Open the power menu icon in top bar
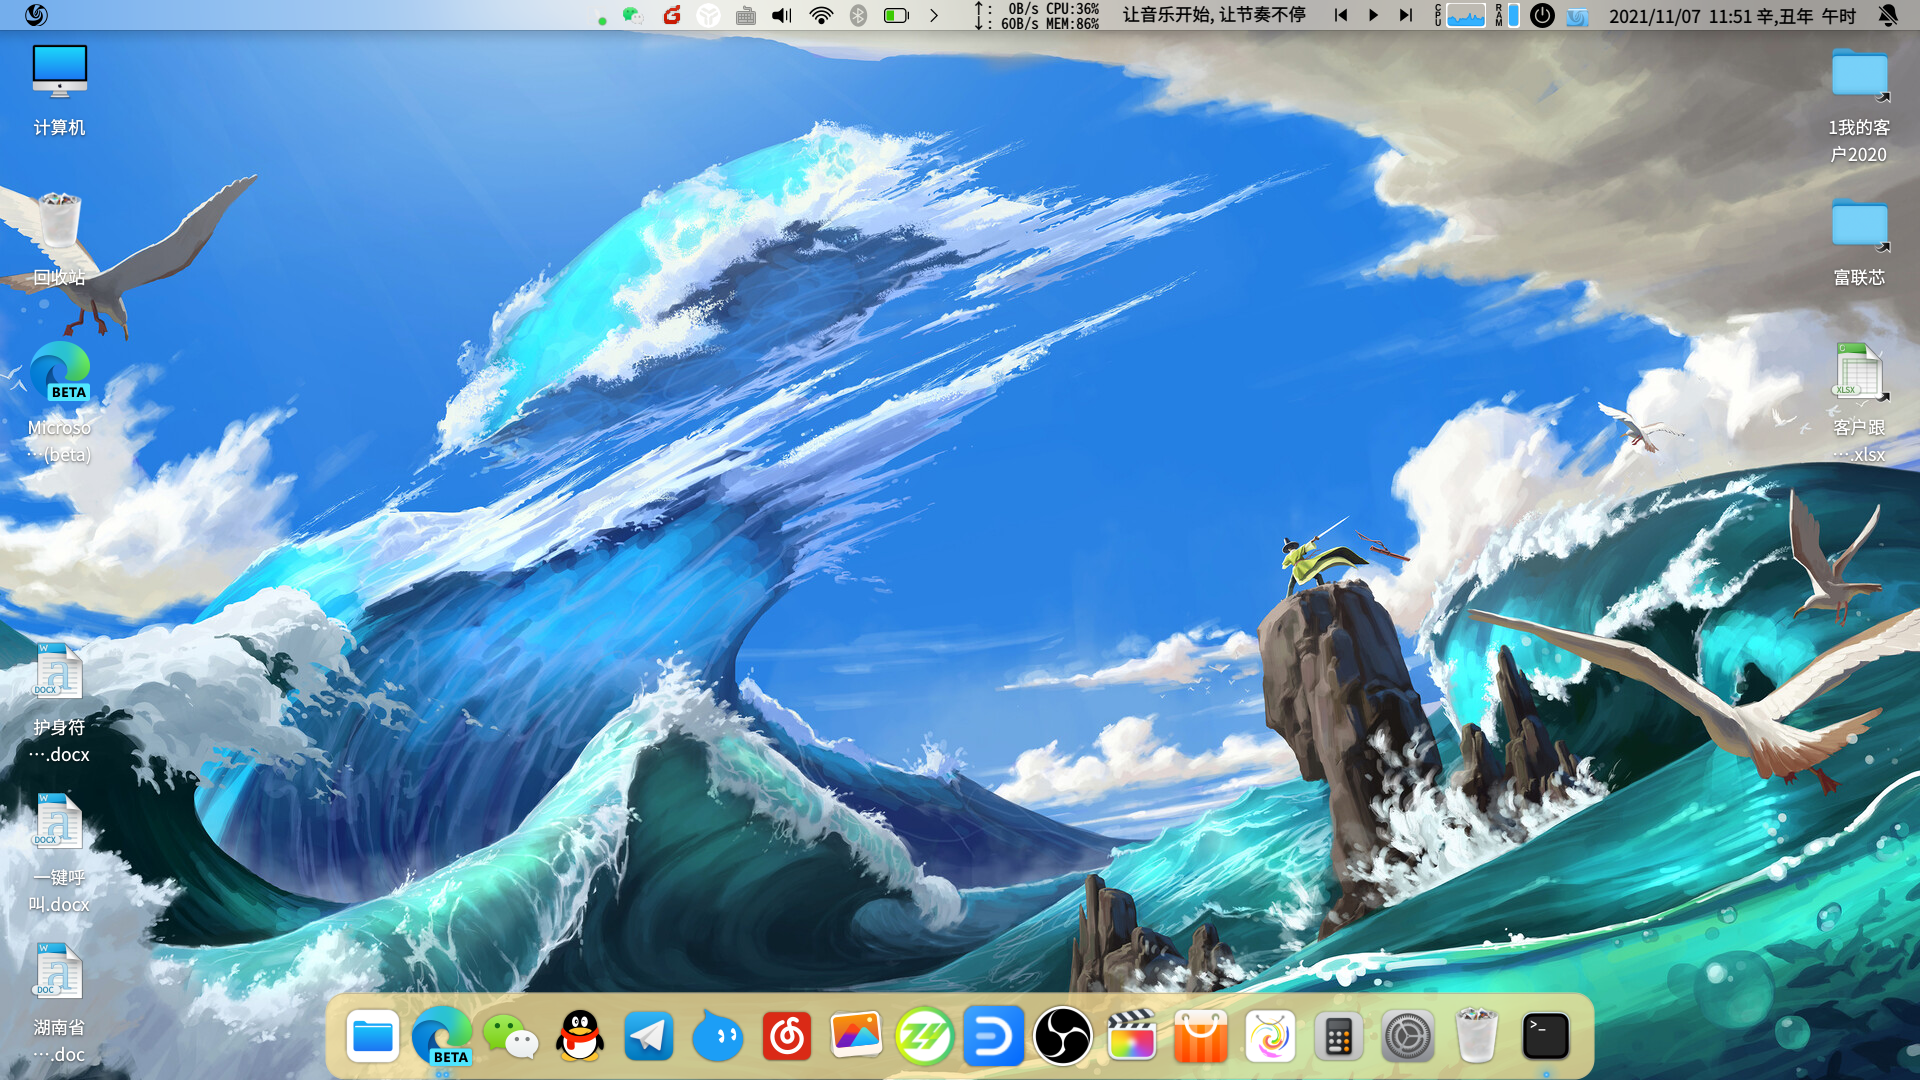The height and width of the screenshot is (1080, 1920). pos(1542,15)
